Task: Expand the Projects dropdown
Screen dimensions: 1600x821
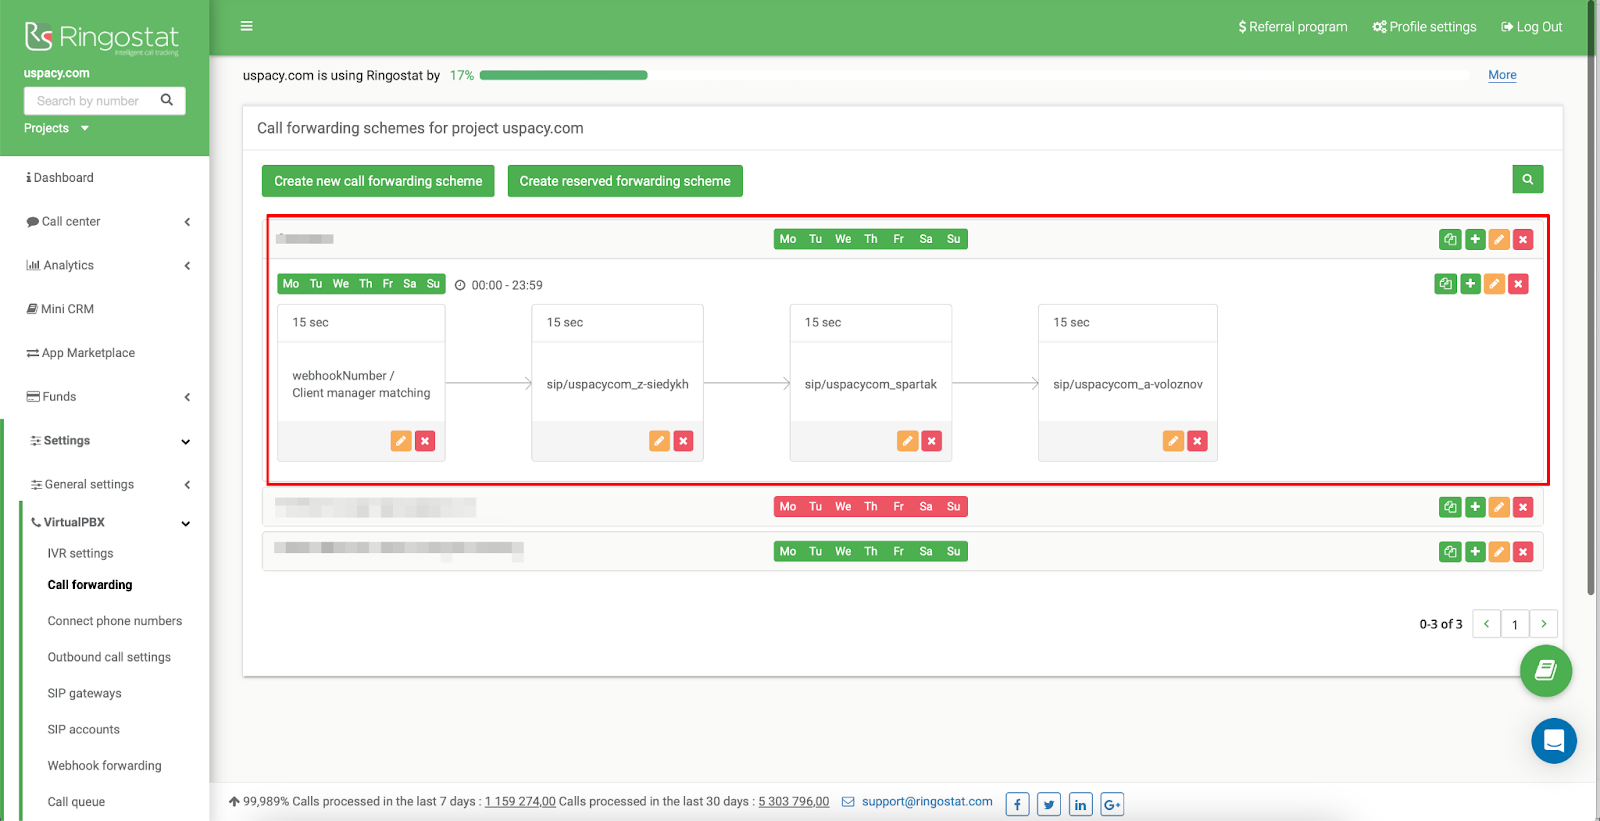Action: pyautogui.click(x=57, y=128)
